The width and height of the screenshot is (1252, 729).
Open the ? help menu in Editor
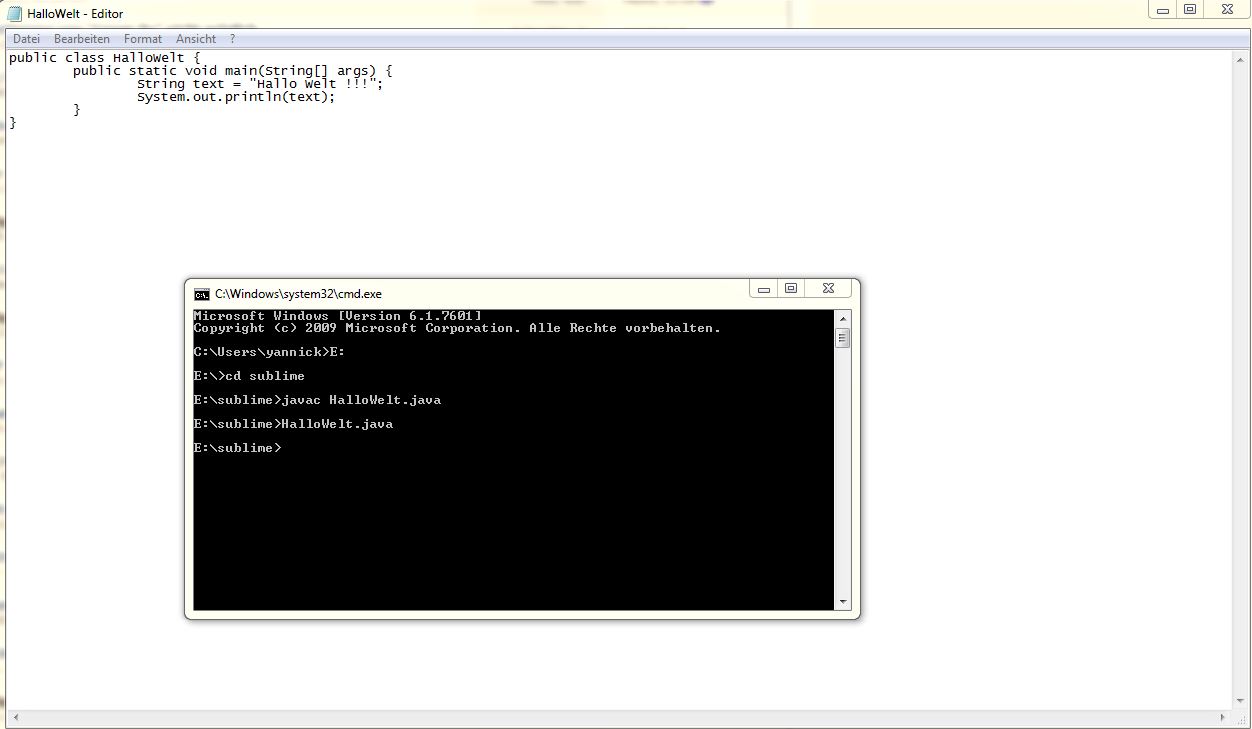tap(232, 39)
